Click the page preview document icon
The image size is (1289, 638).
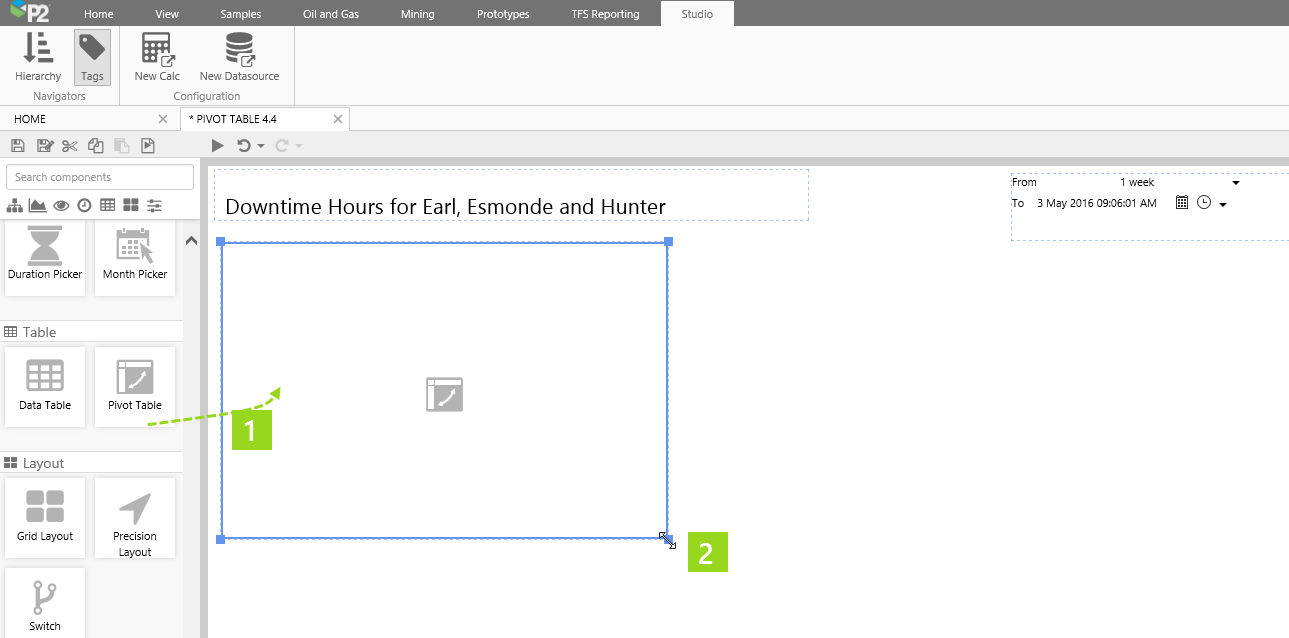point(148,146)
